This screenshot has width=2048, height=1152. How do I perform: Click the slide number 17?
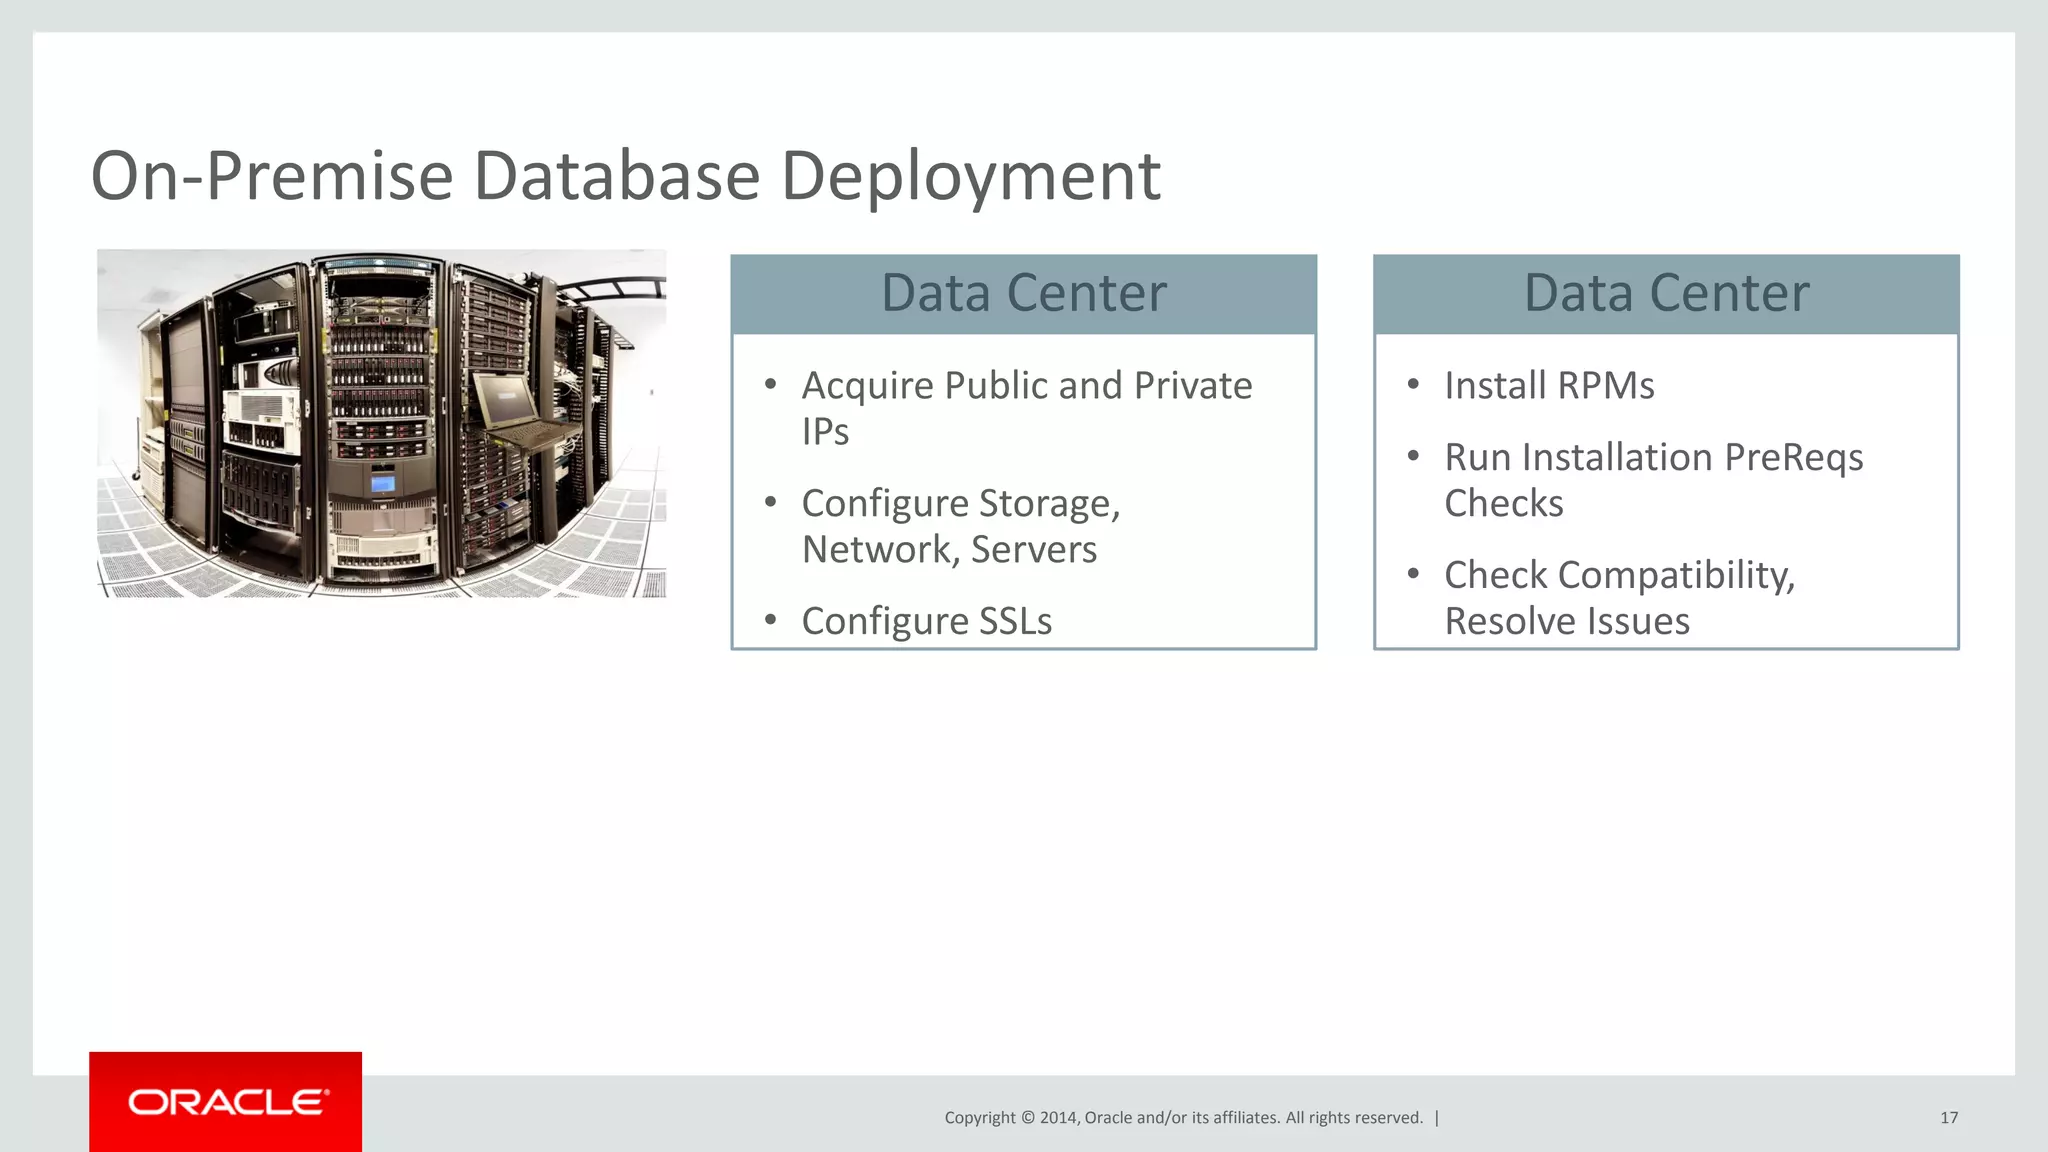click(x=1949, y=1118)
